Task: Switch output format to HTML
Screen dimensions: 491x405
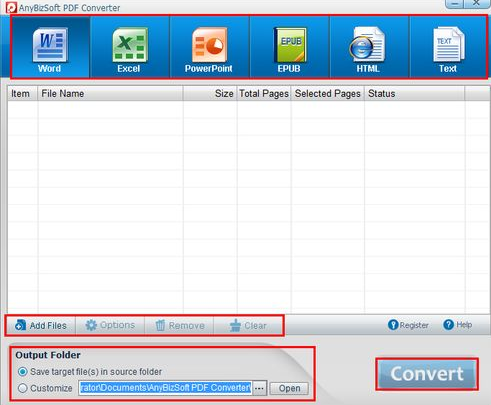Action: coord(369,47)
